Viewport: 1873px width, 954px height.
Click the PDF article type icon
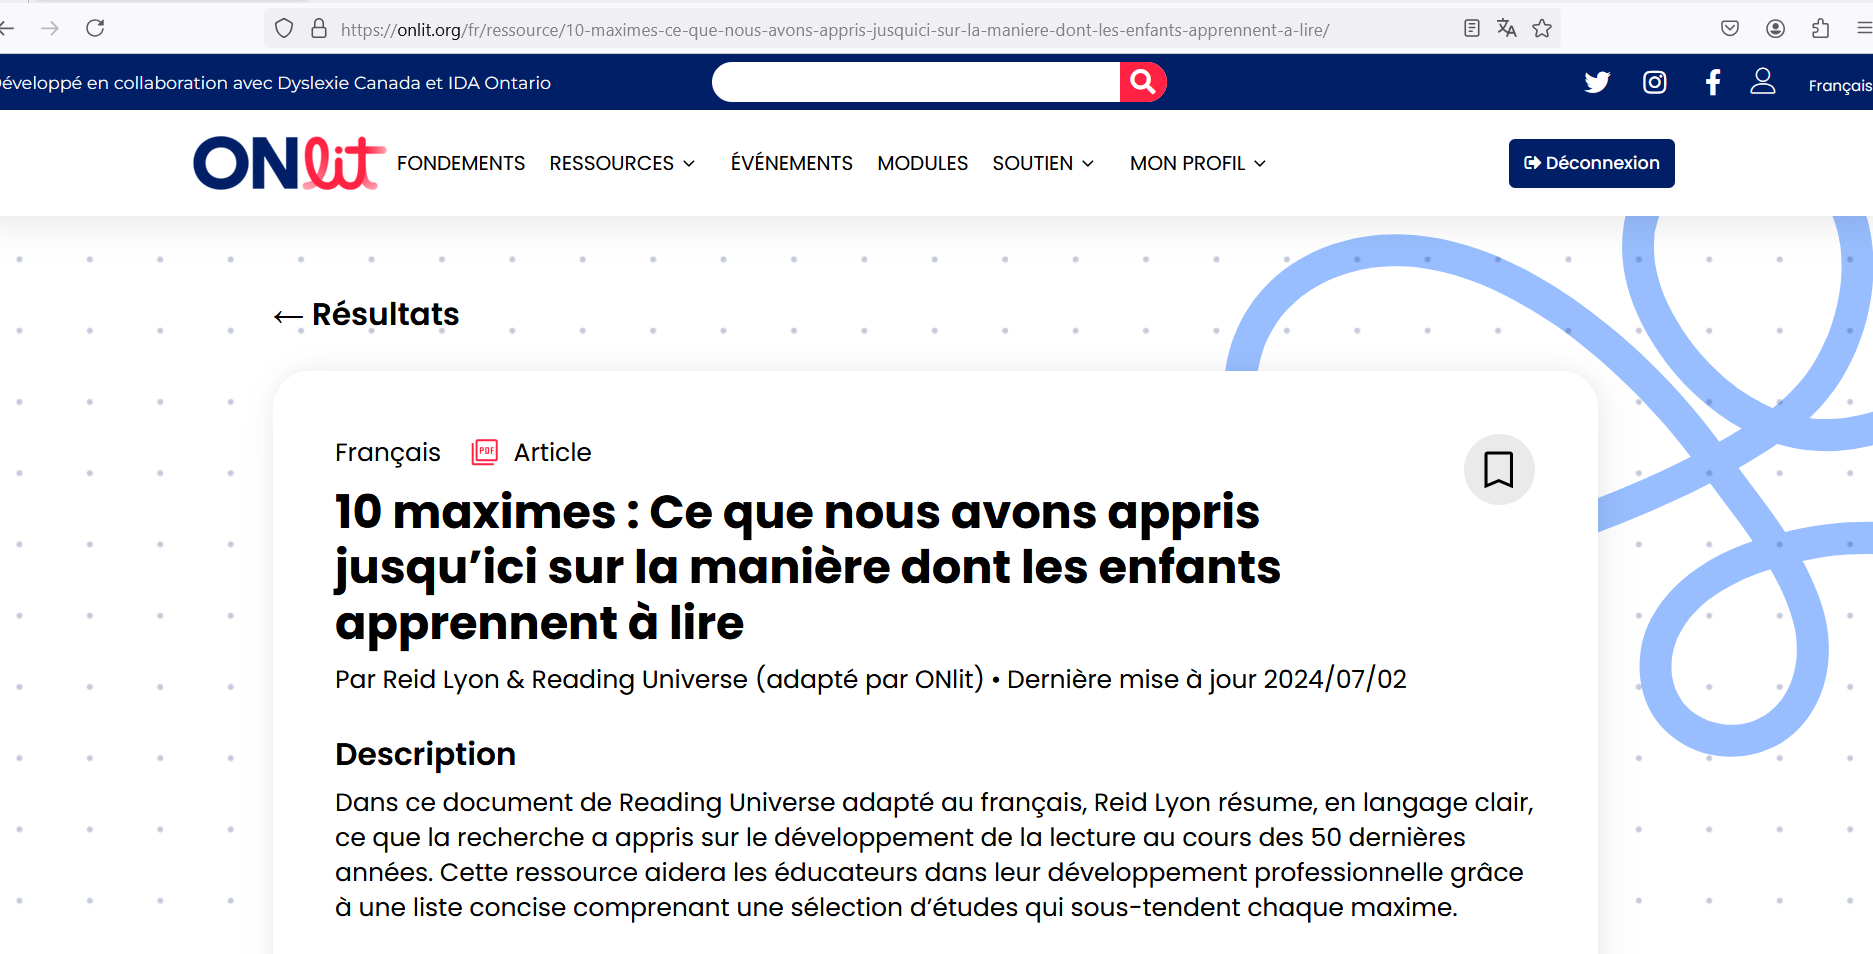pos(485,452)
